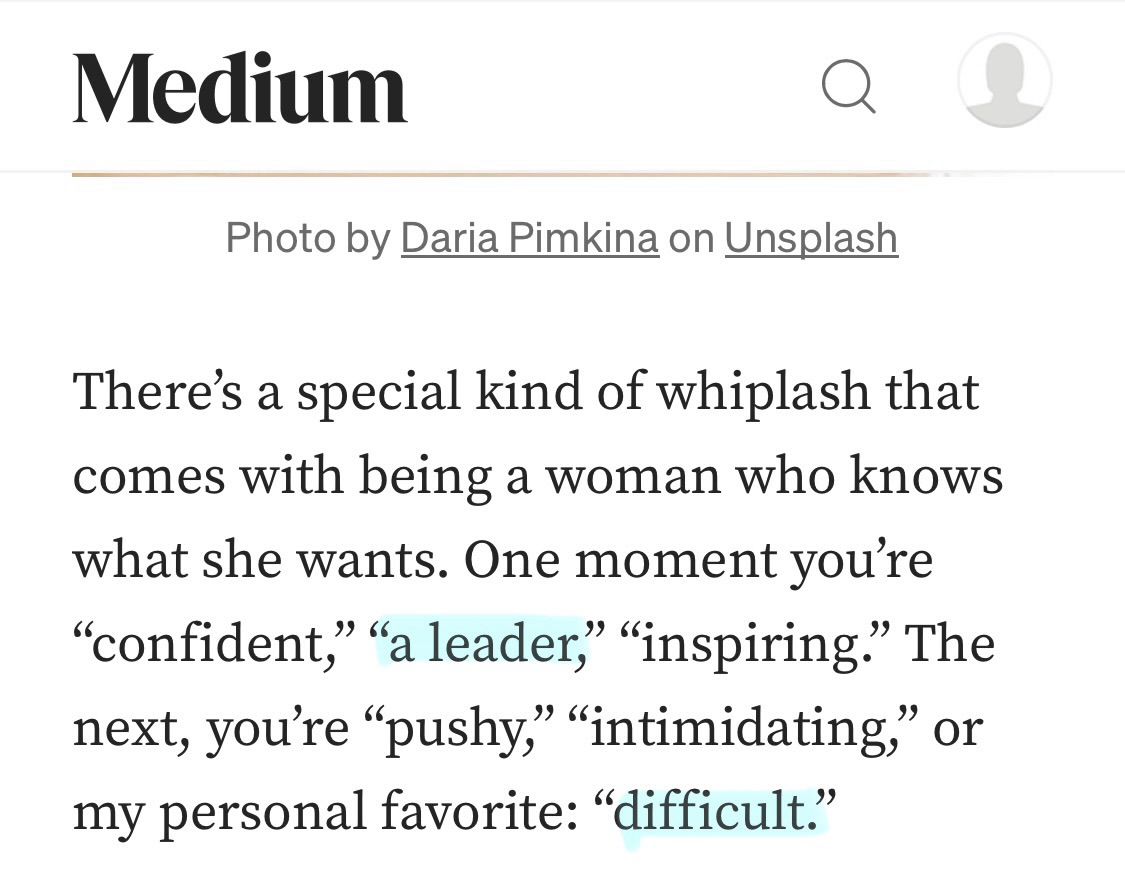Click the Medium logo
Screen dimensions: 1125x887
[x=239, y=88]
